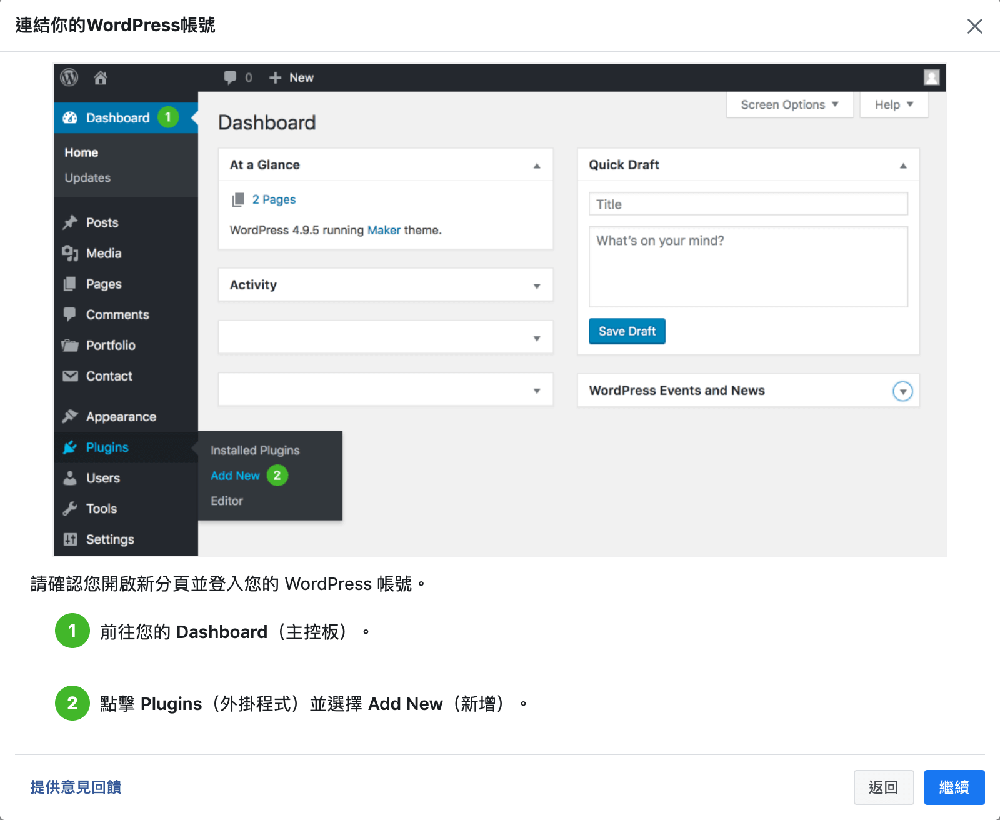Image resolution: width=1000 pixels, height=820 pixels.
Task: Click the pages icon in At a Glance
Action: [x=238, y=200]
